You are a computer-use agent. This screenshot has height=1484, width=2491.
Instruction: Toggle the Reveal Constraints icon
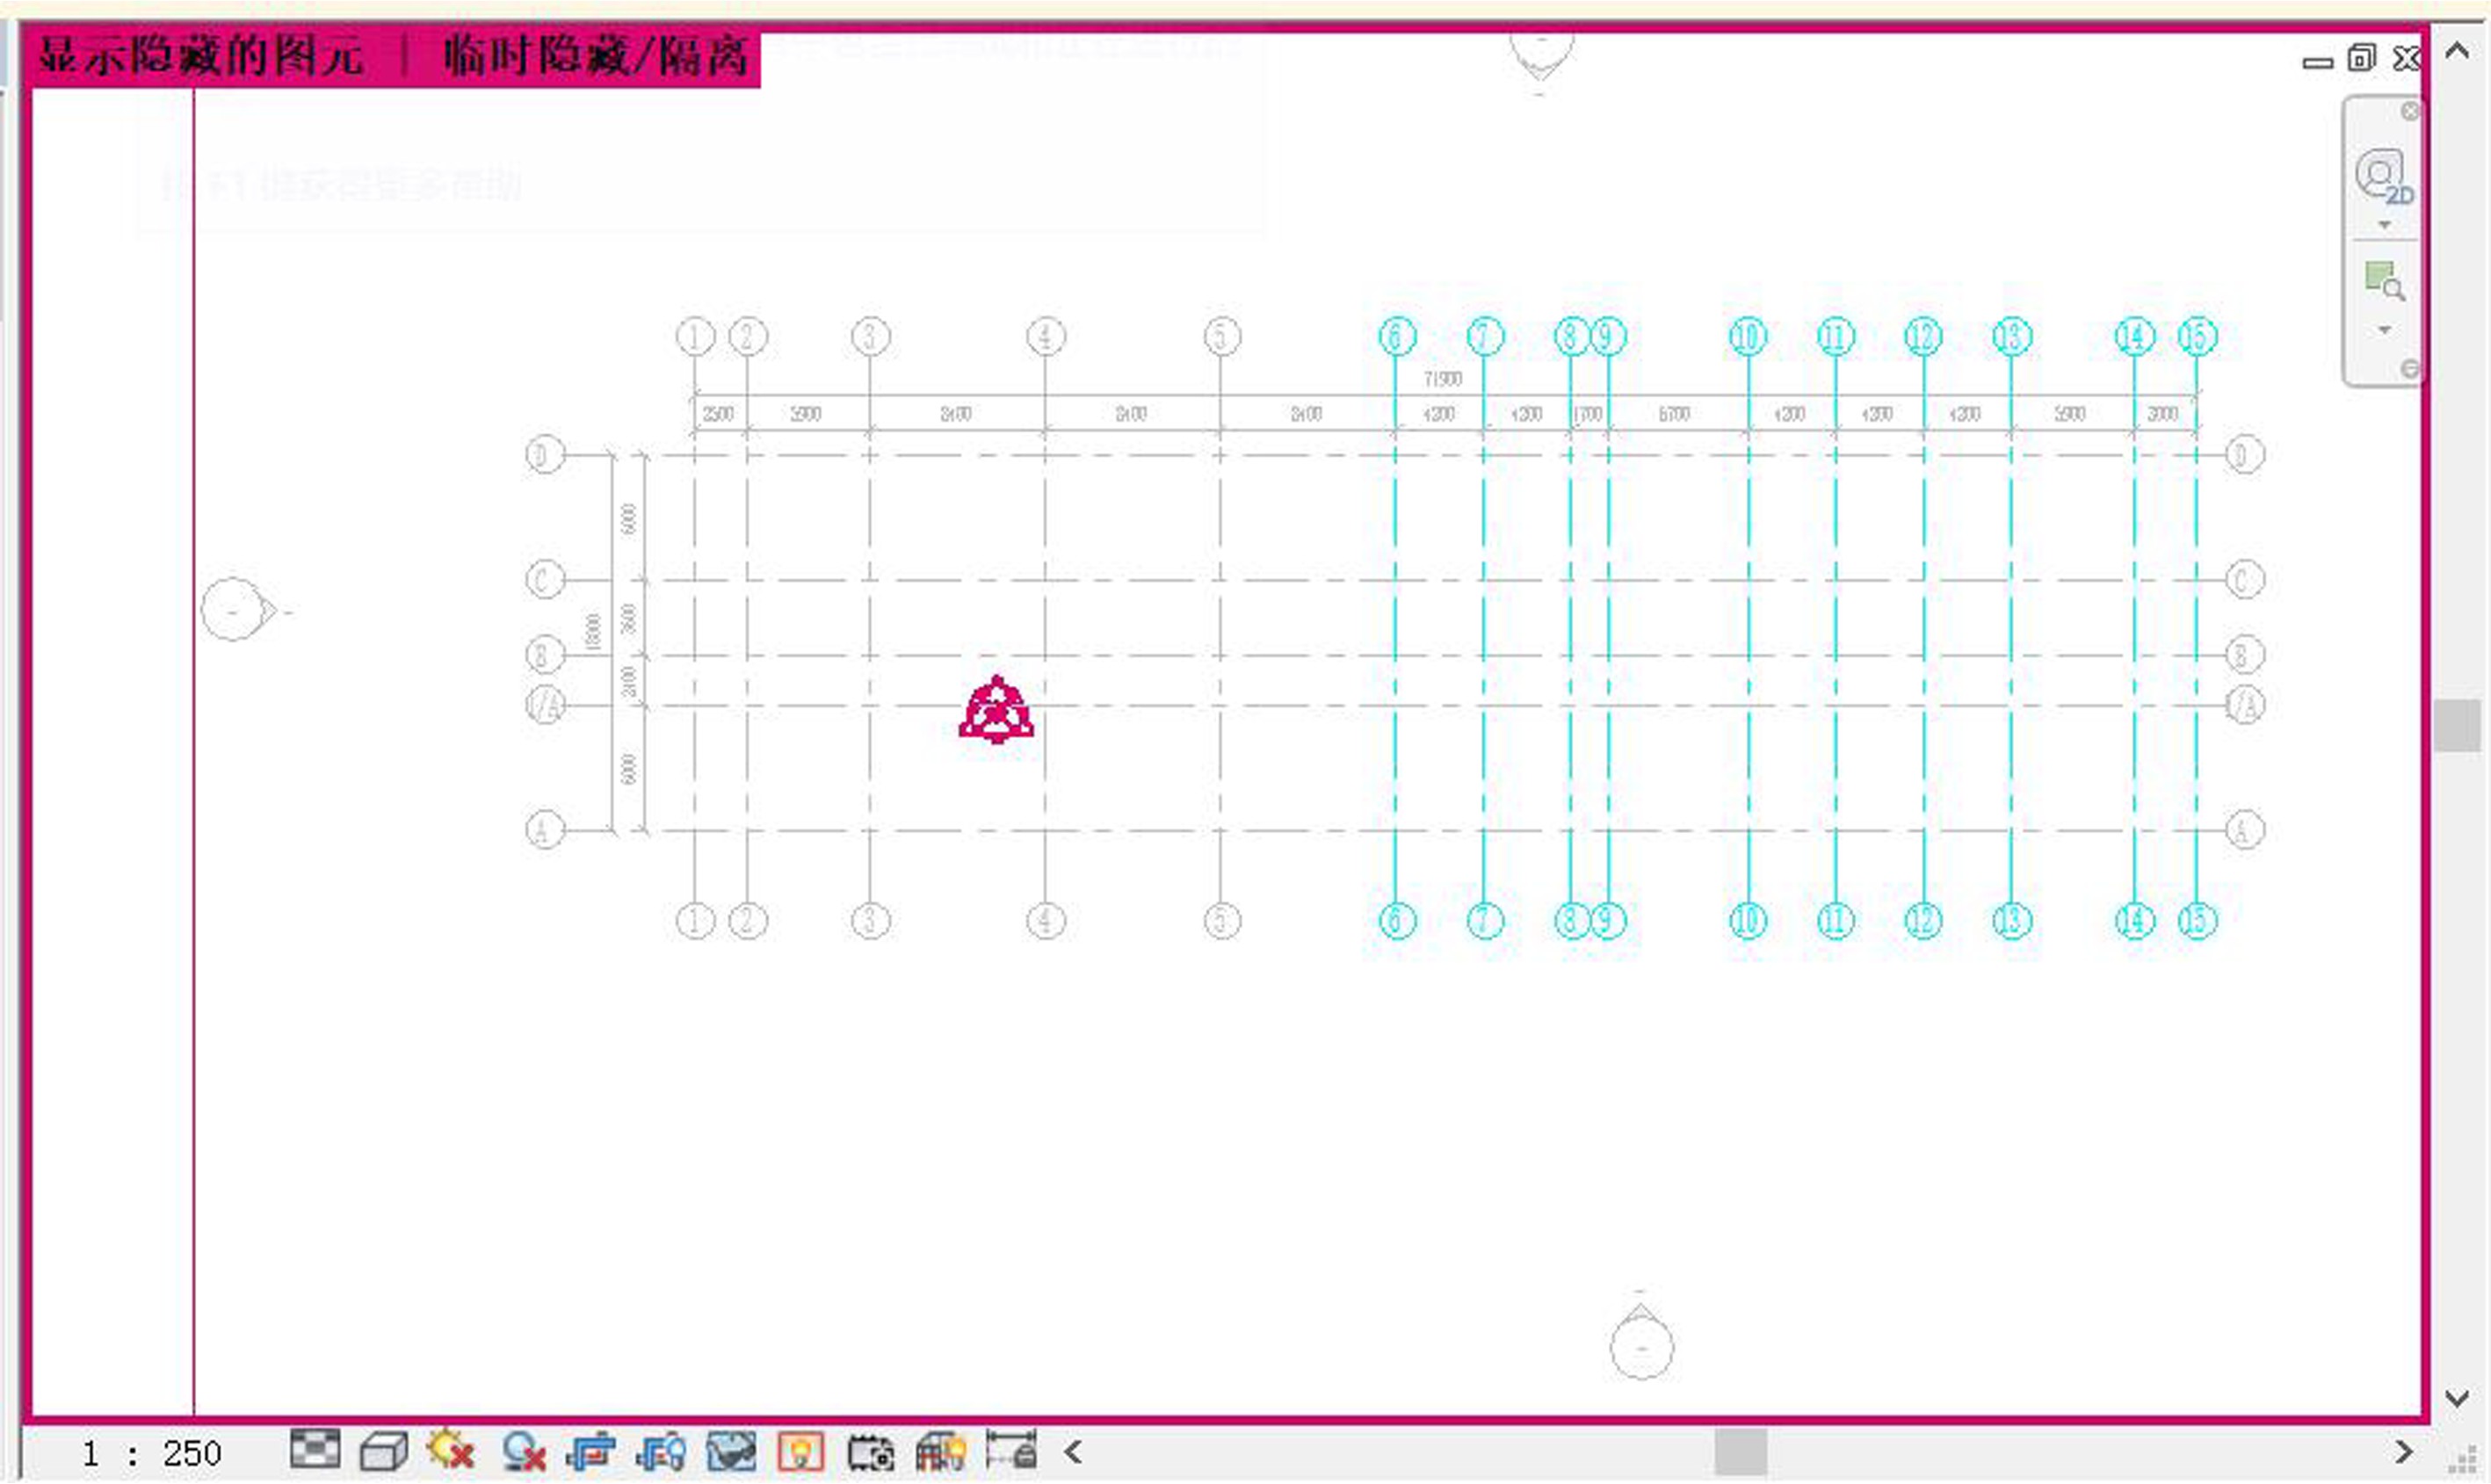coord(1011,1450)
